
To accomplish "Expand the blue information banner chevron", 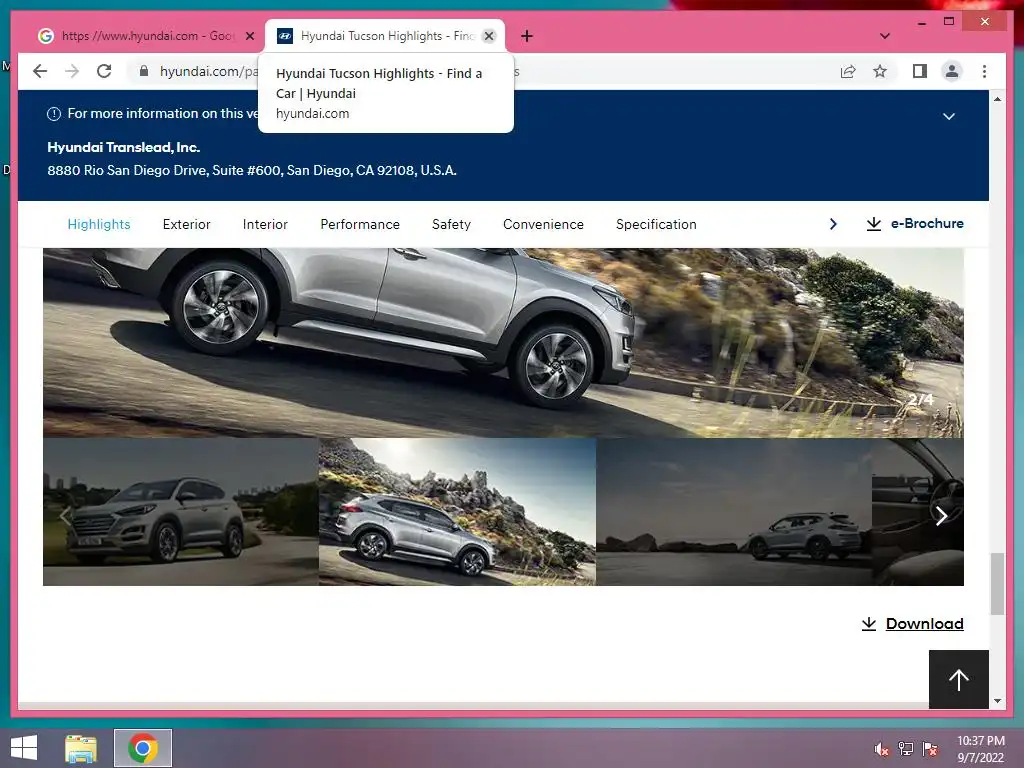I will tap(949, 116).
